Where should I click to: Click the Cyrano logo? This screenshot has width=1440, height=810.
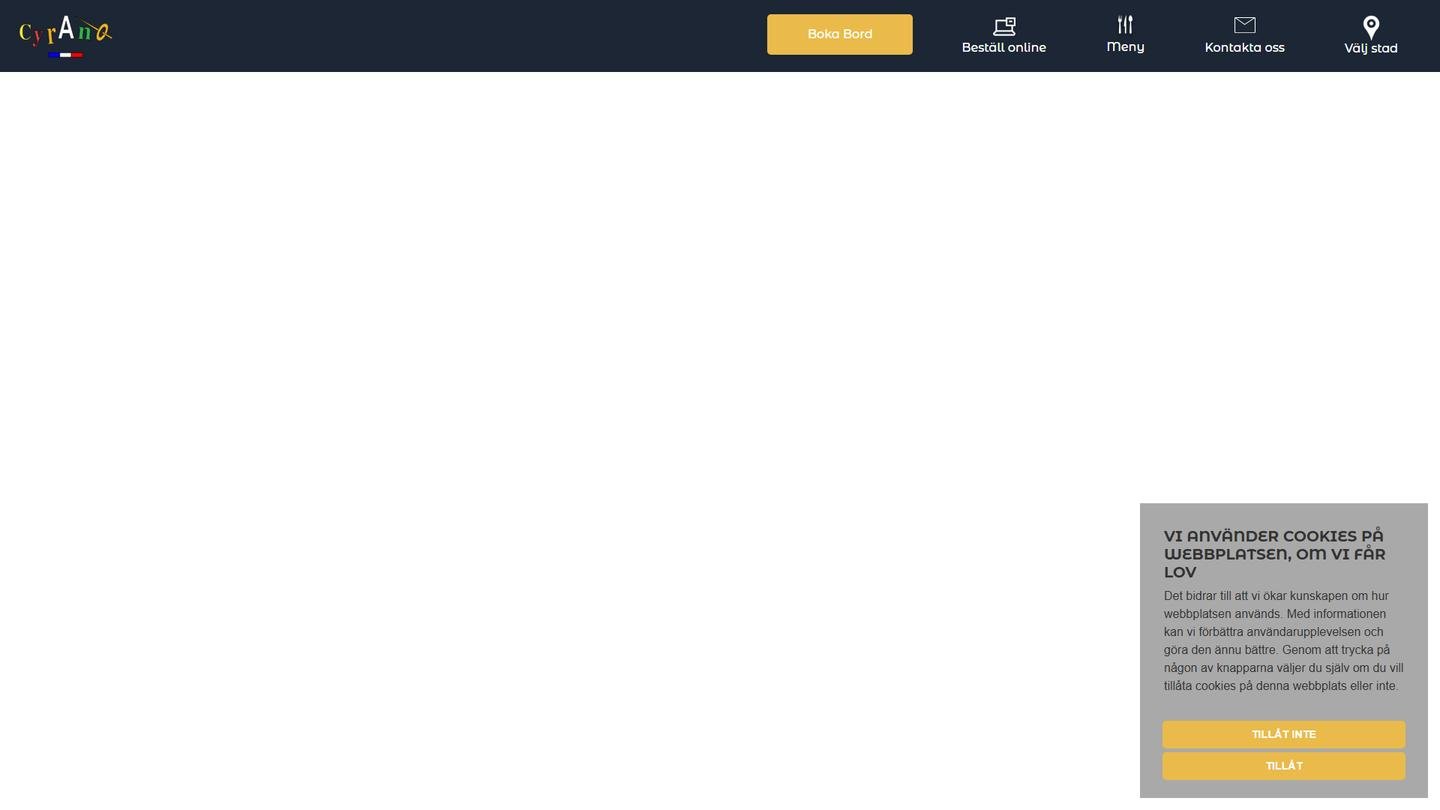tap(65, 33)
